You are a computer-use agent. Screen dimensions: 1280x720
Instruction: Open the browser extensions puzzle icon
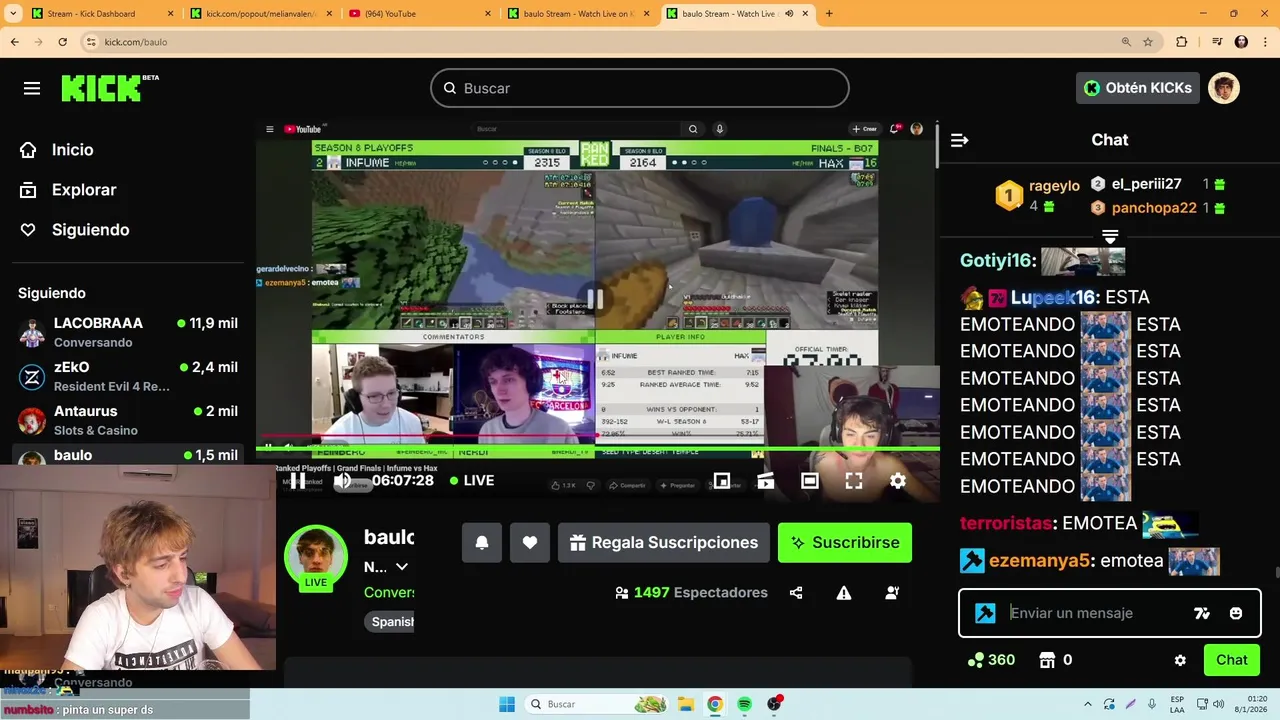[1182, 42]
